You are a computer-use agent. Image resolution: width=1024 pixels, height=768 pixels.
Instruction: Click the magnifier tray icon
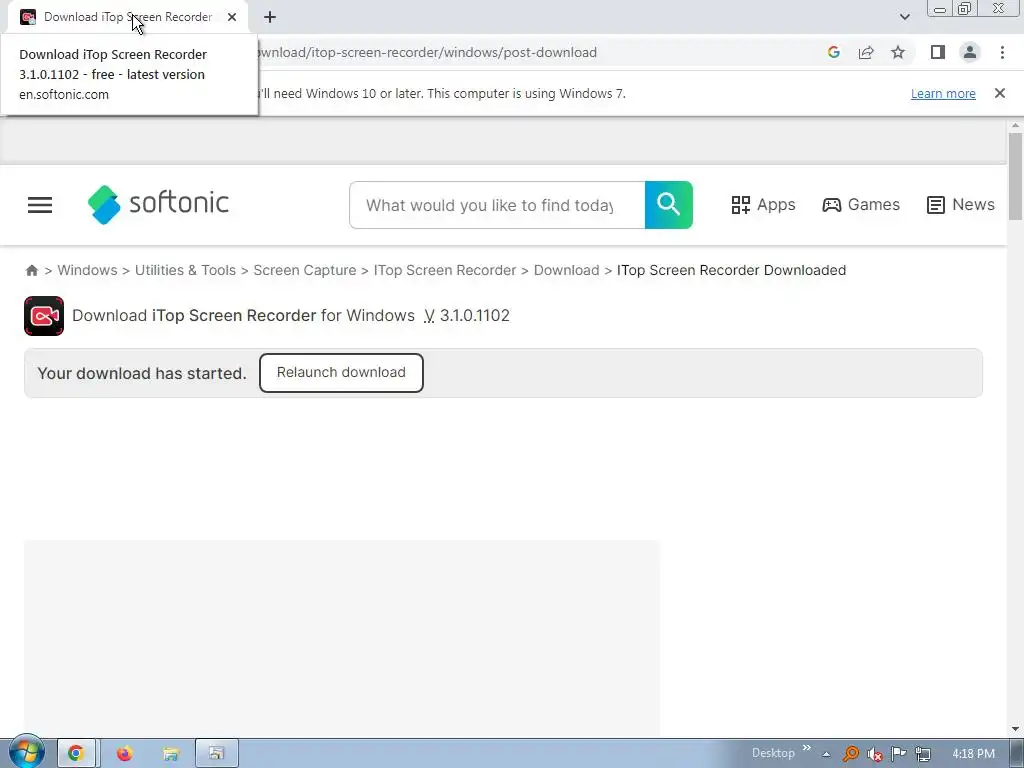point(850,754)
